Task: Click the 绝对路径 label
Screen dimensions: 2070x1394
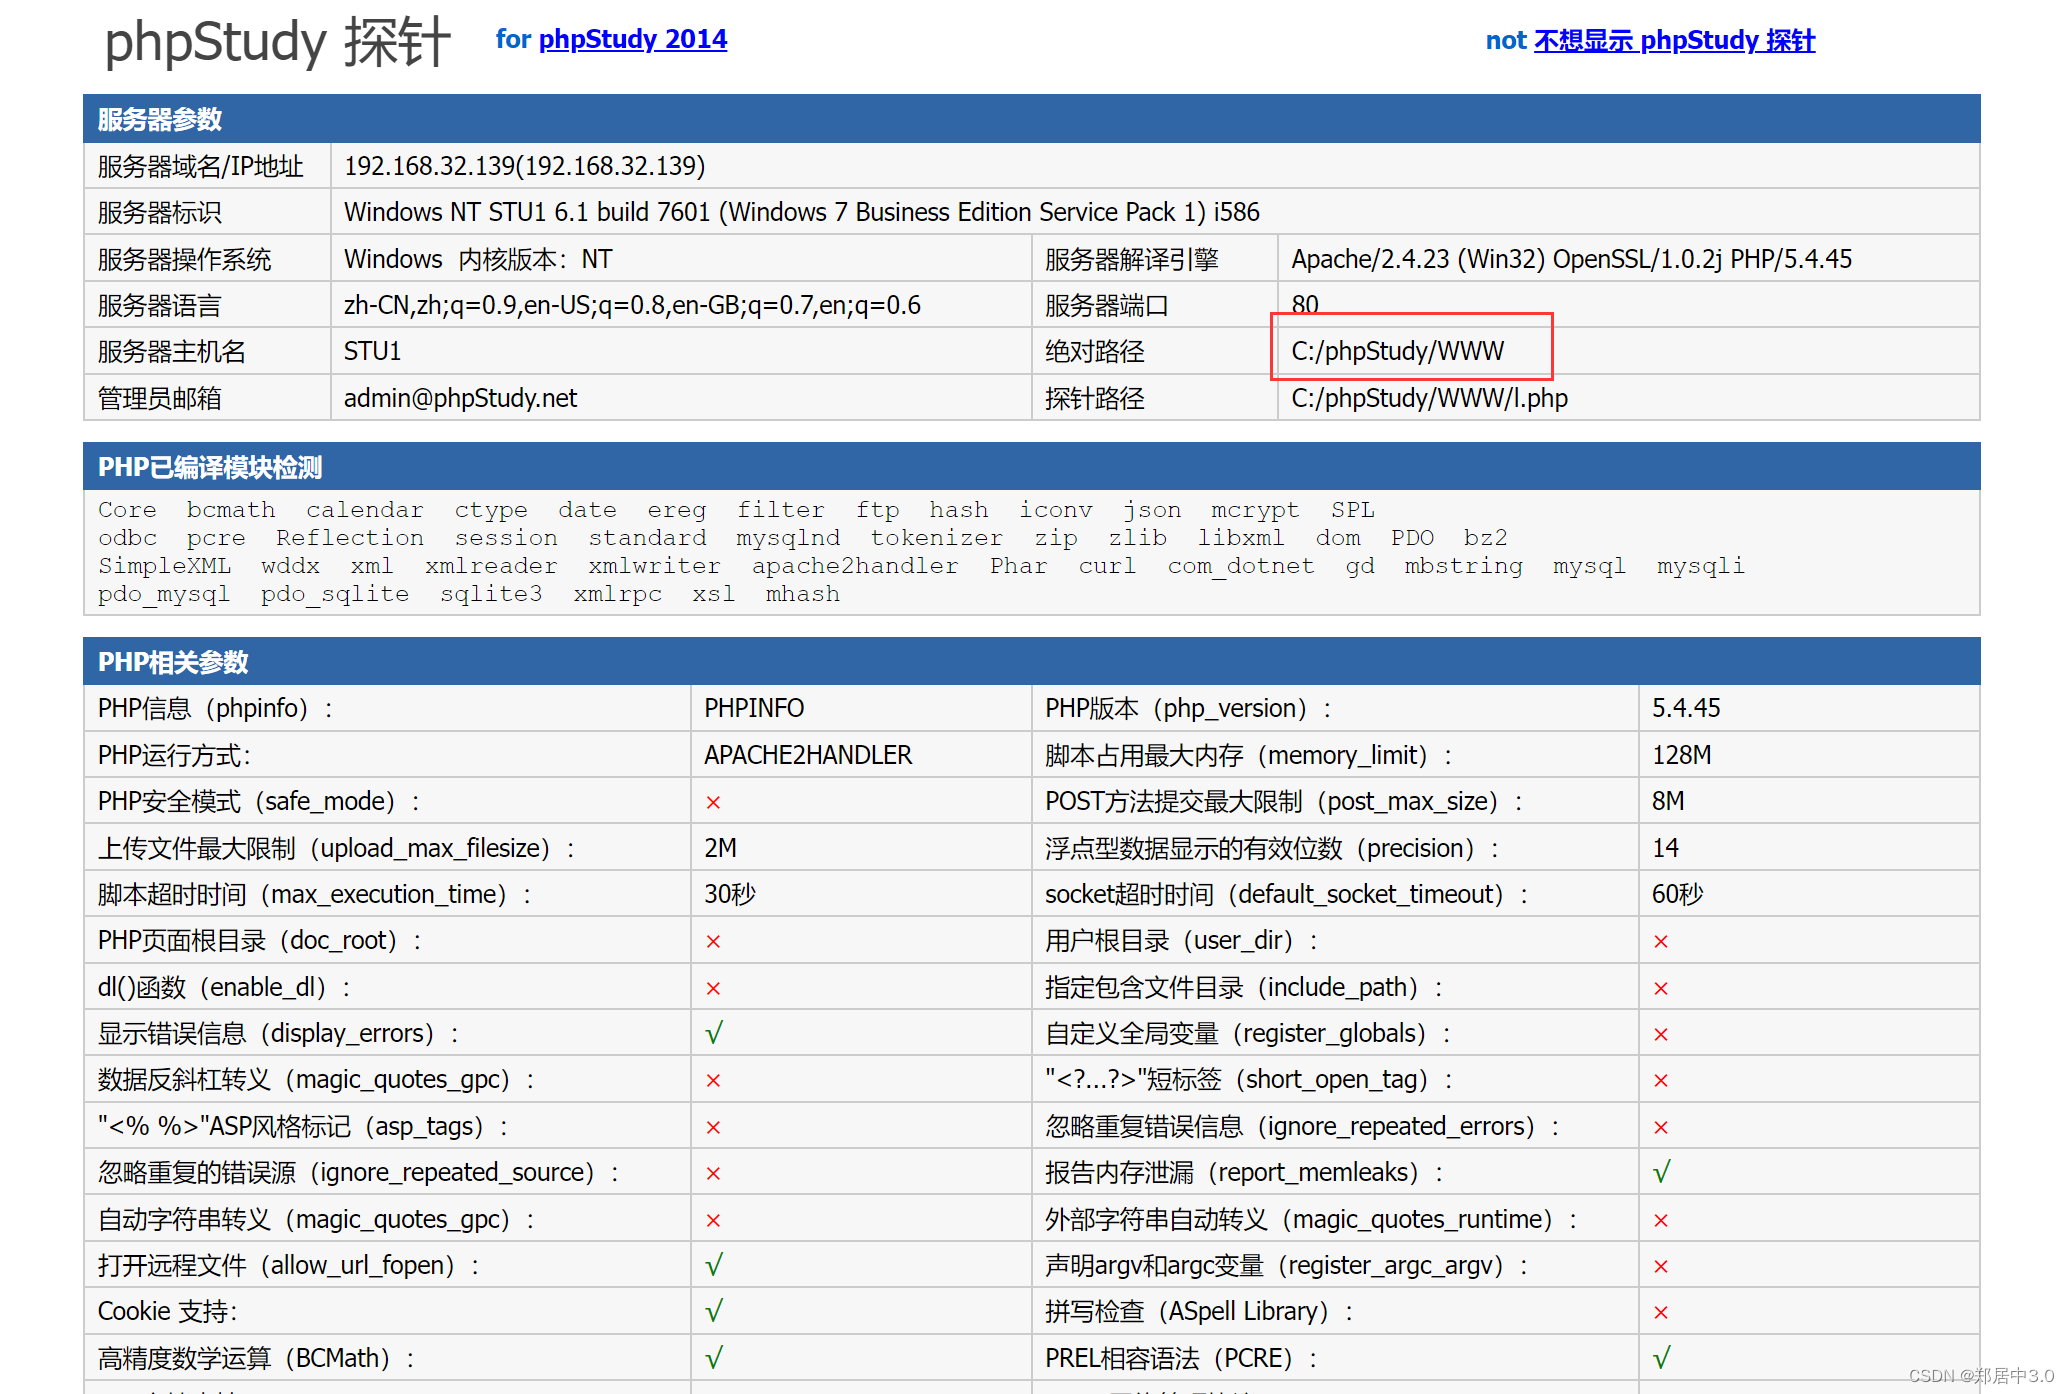Action: tap(1095, 351)
